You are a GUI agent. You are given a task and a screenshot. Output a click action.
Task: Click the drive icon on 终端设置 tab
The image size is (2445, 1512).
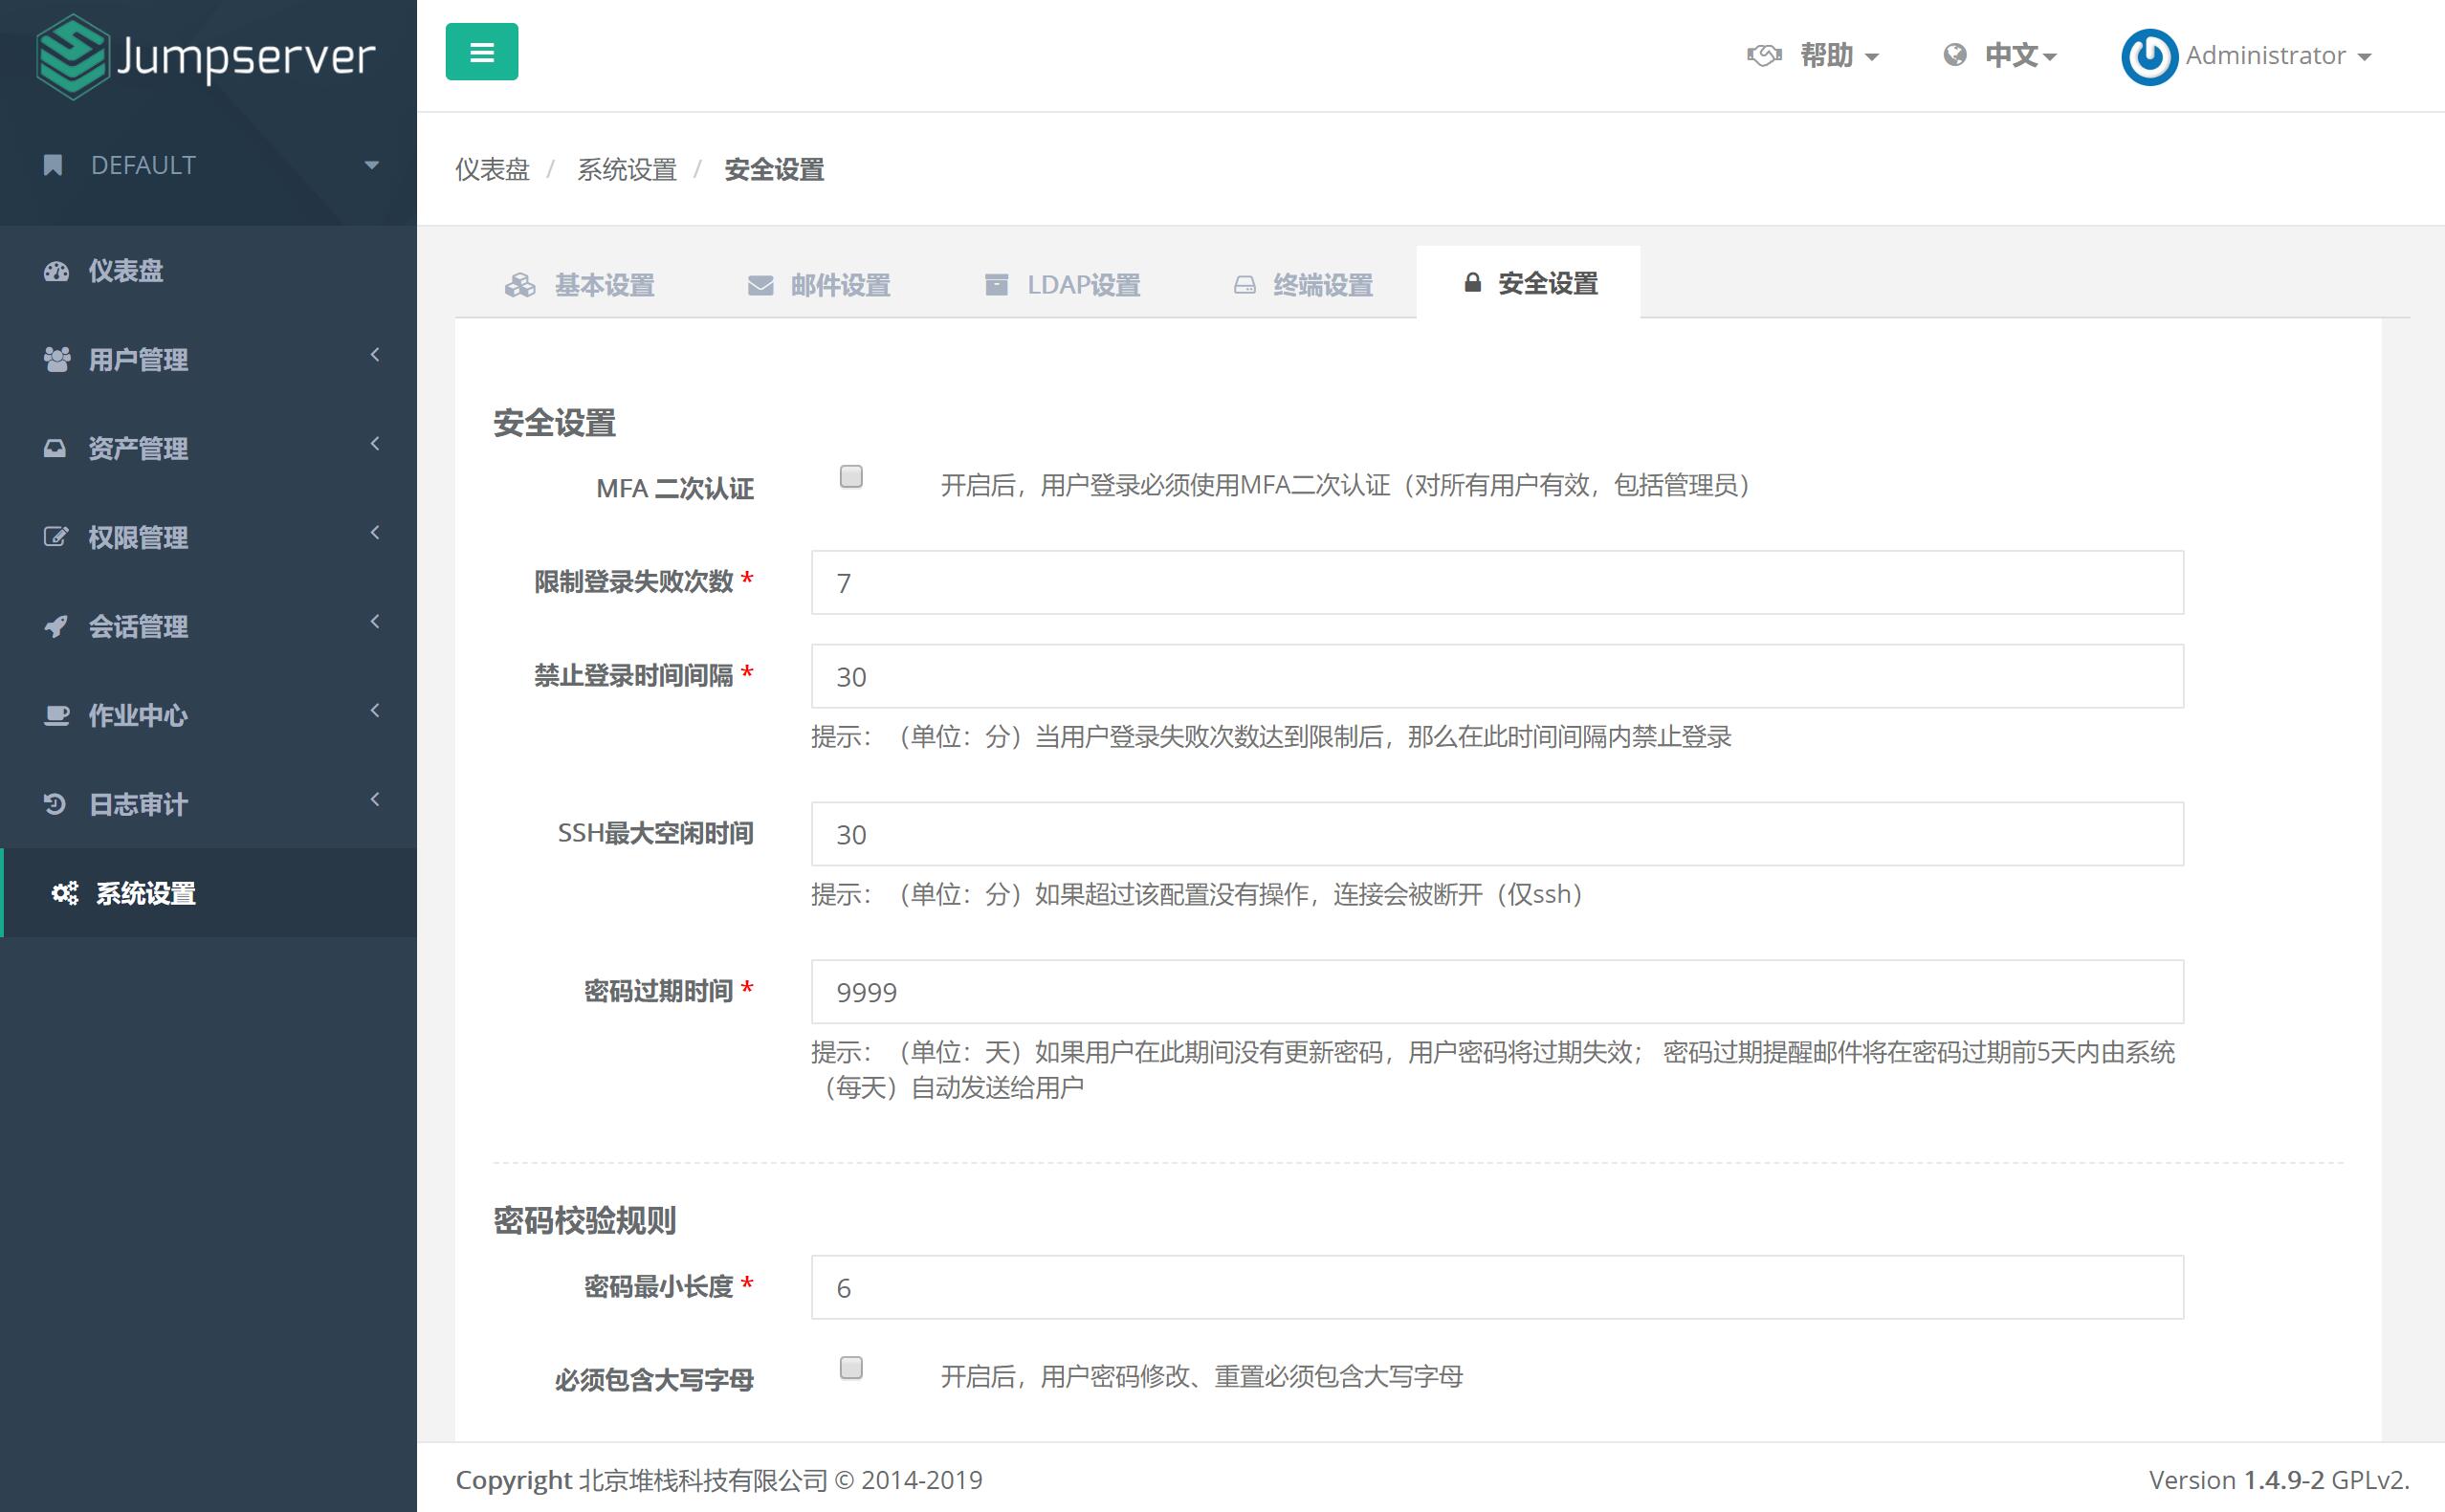1244,286
